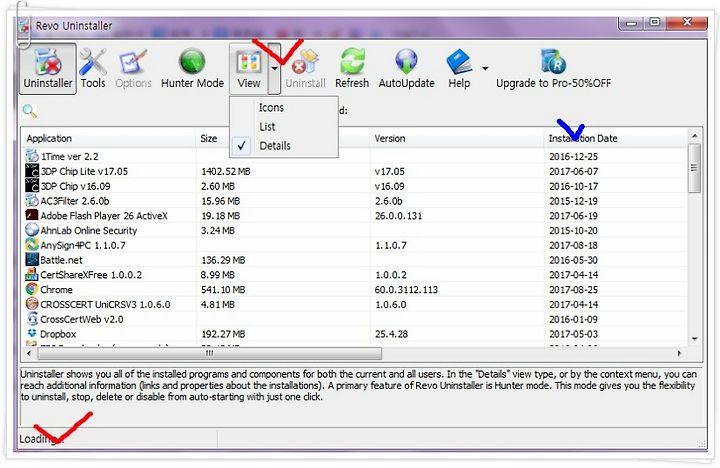Image resolution: width=720 pixels, height=468 pixels.
Task: Sort by the Version column header
Action: (457, 138)
